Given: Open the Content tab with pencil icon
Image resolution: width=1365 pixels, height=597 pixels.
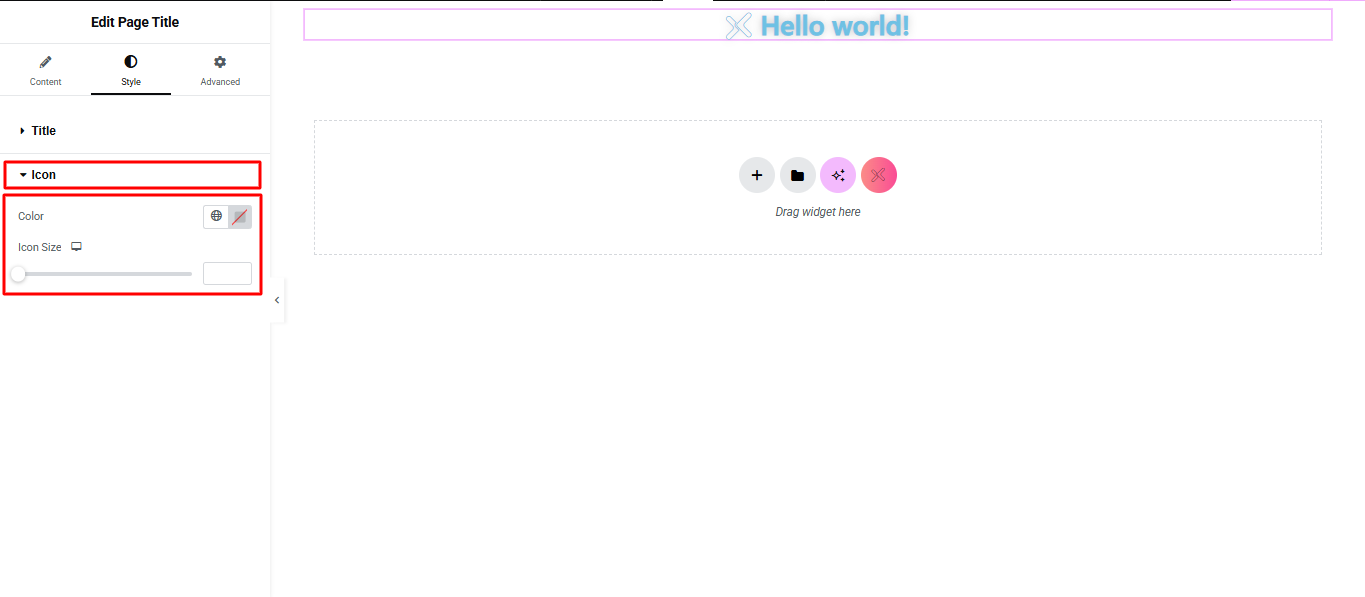Looking at the screenshot, I should pyautogui.click(x=45, y=70).
